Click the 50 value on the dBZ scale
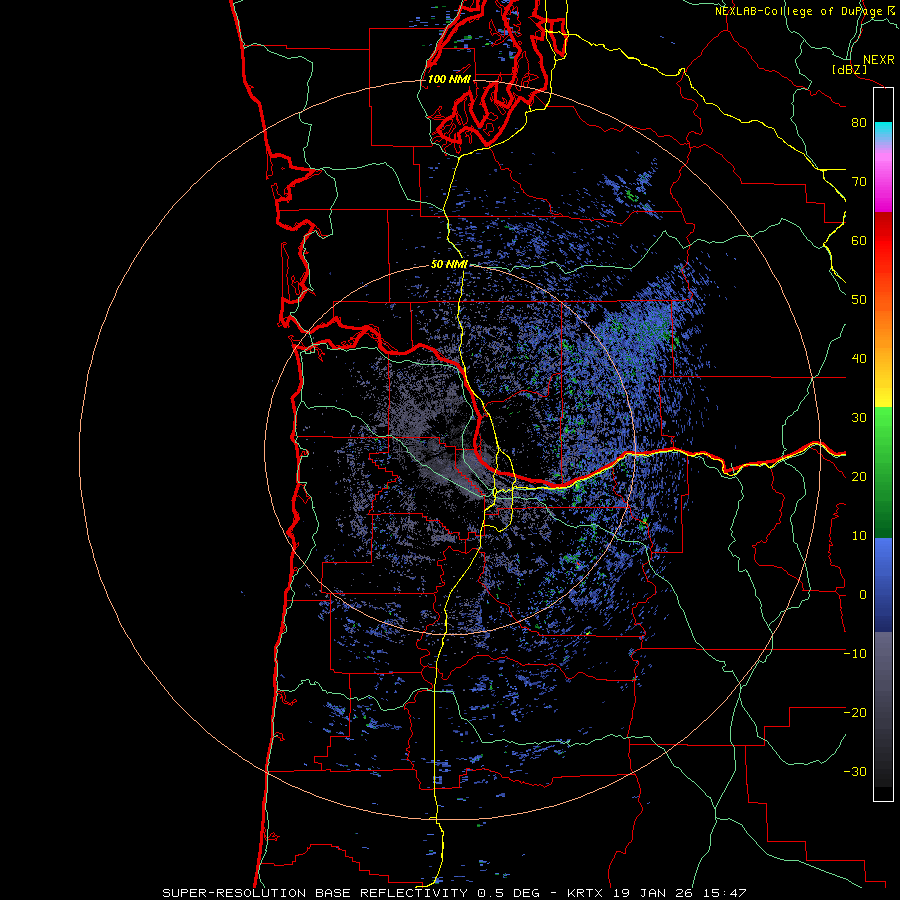Screen dimensions: 900x900 tap(859, 300)
